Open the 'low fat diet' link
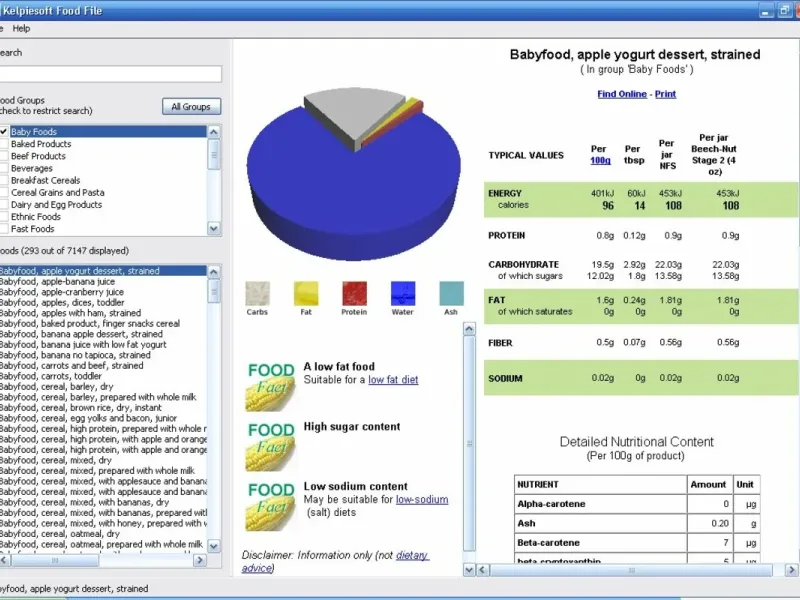The height and width of the screenshot is (600, 800). (x=393, y=380)
